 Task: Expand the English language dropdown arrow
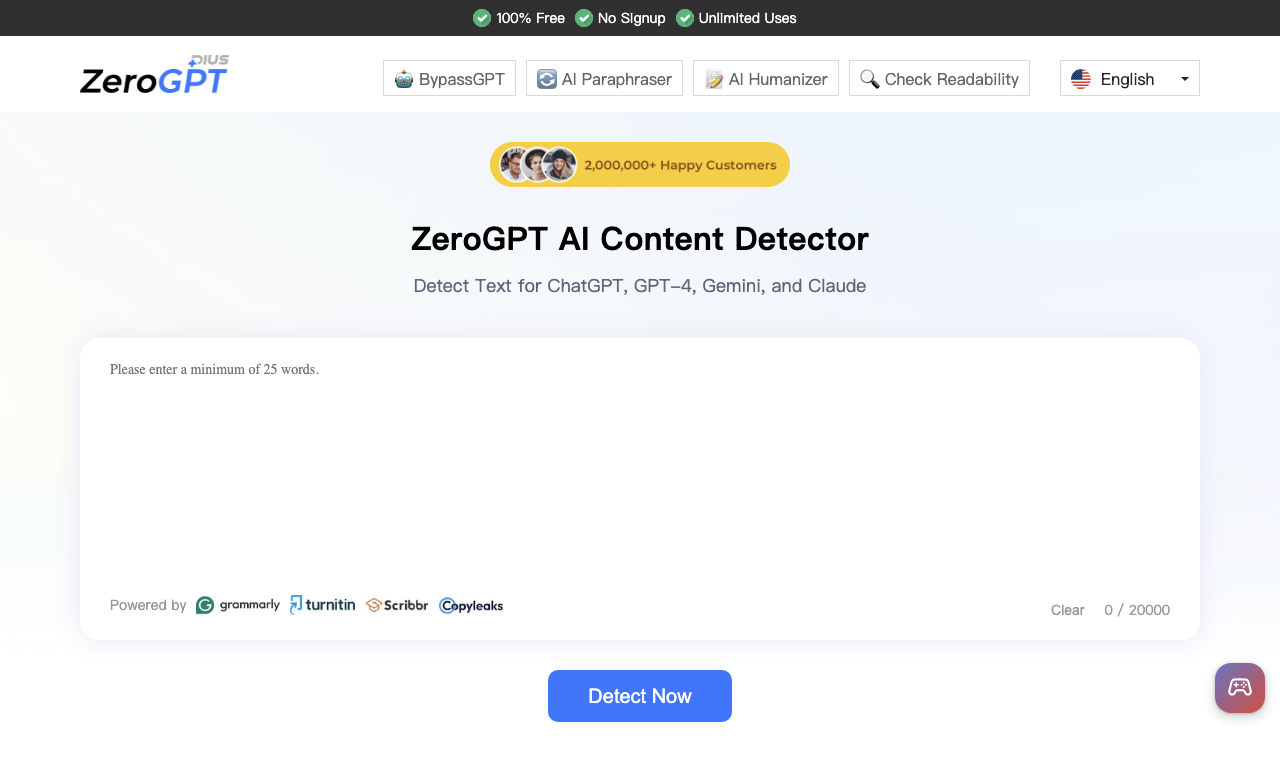pos(1185,79)
